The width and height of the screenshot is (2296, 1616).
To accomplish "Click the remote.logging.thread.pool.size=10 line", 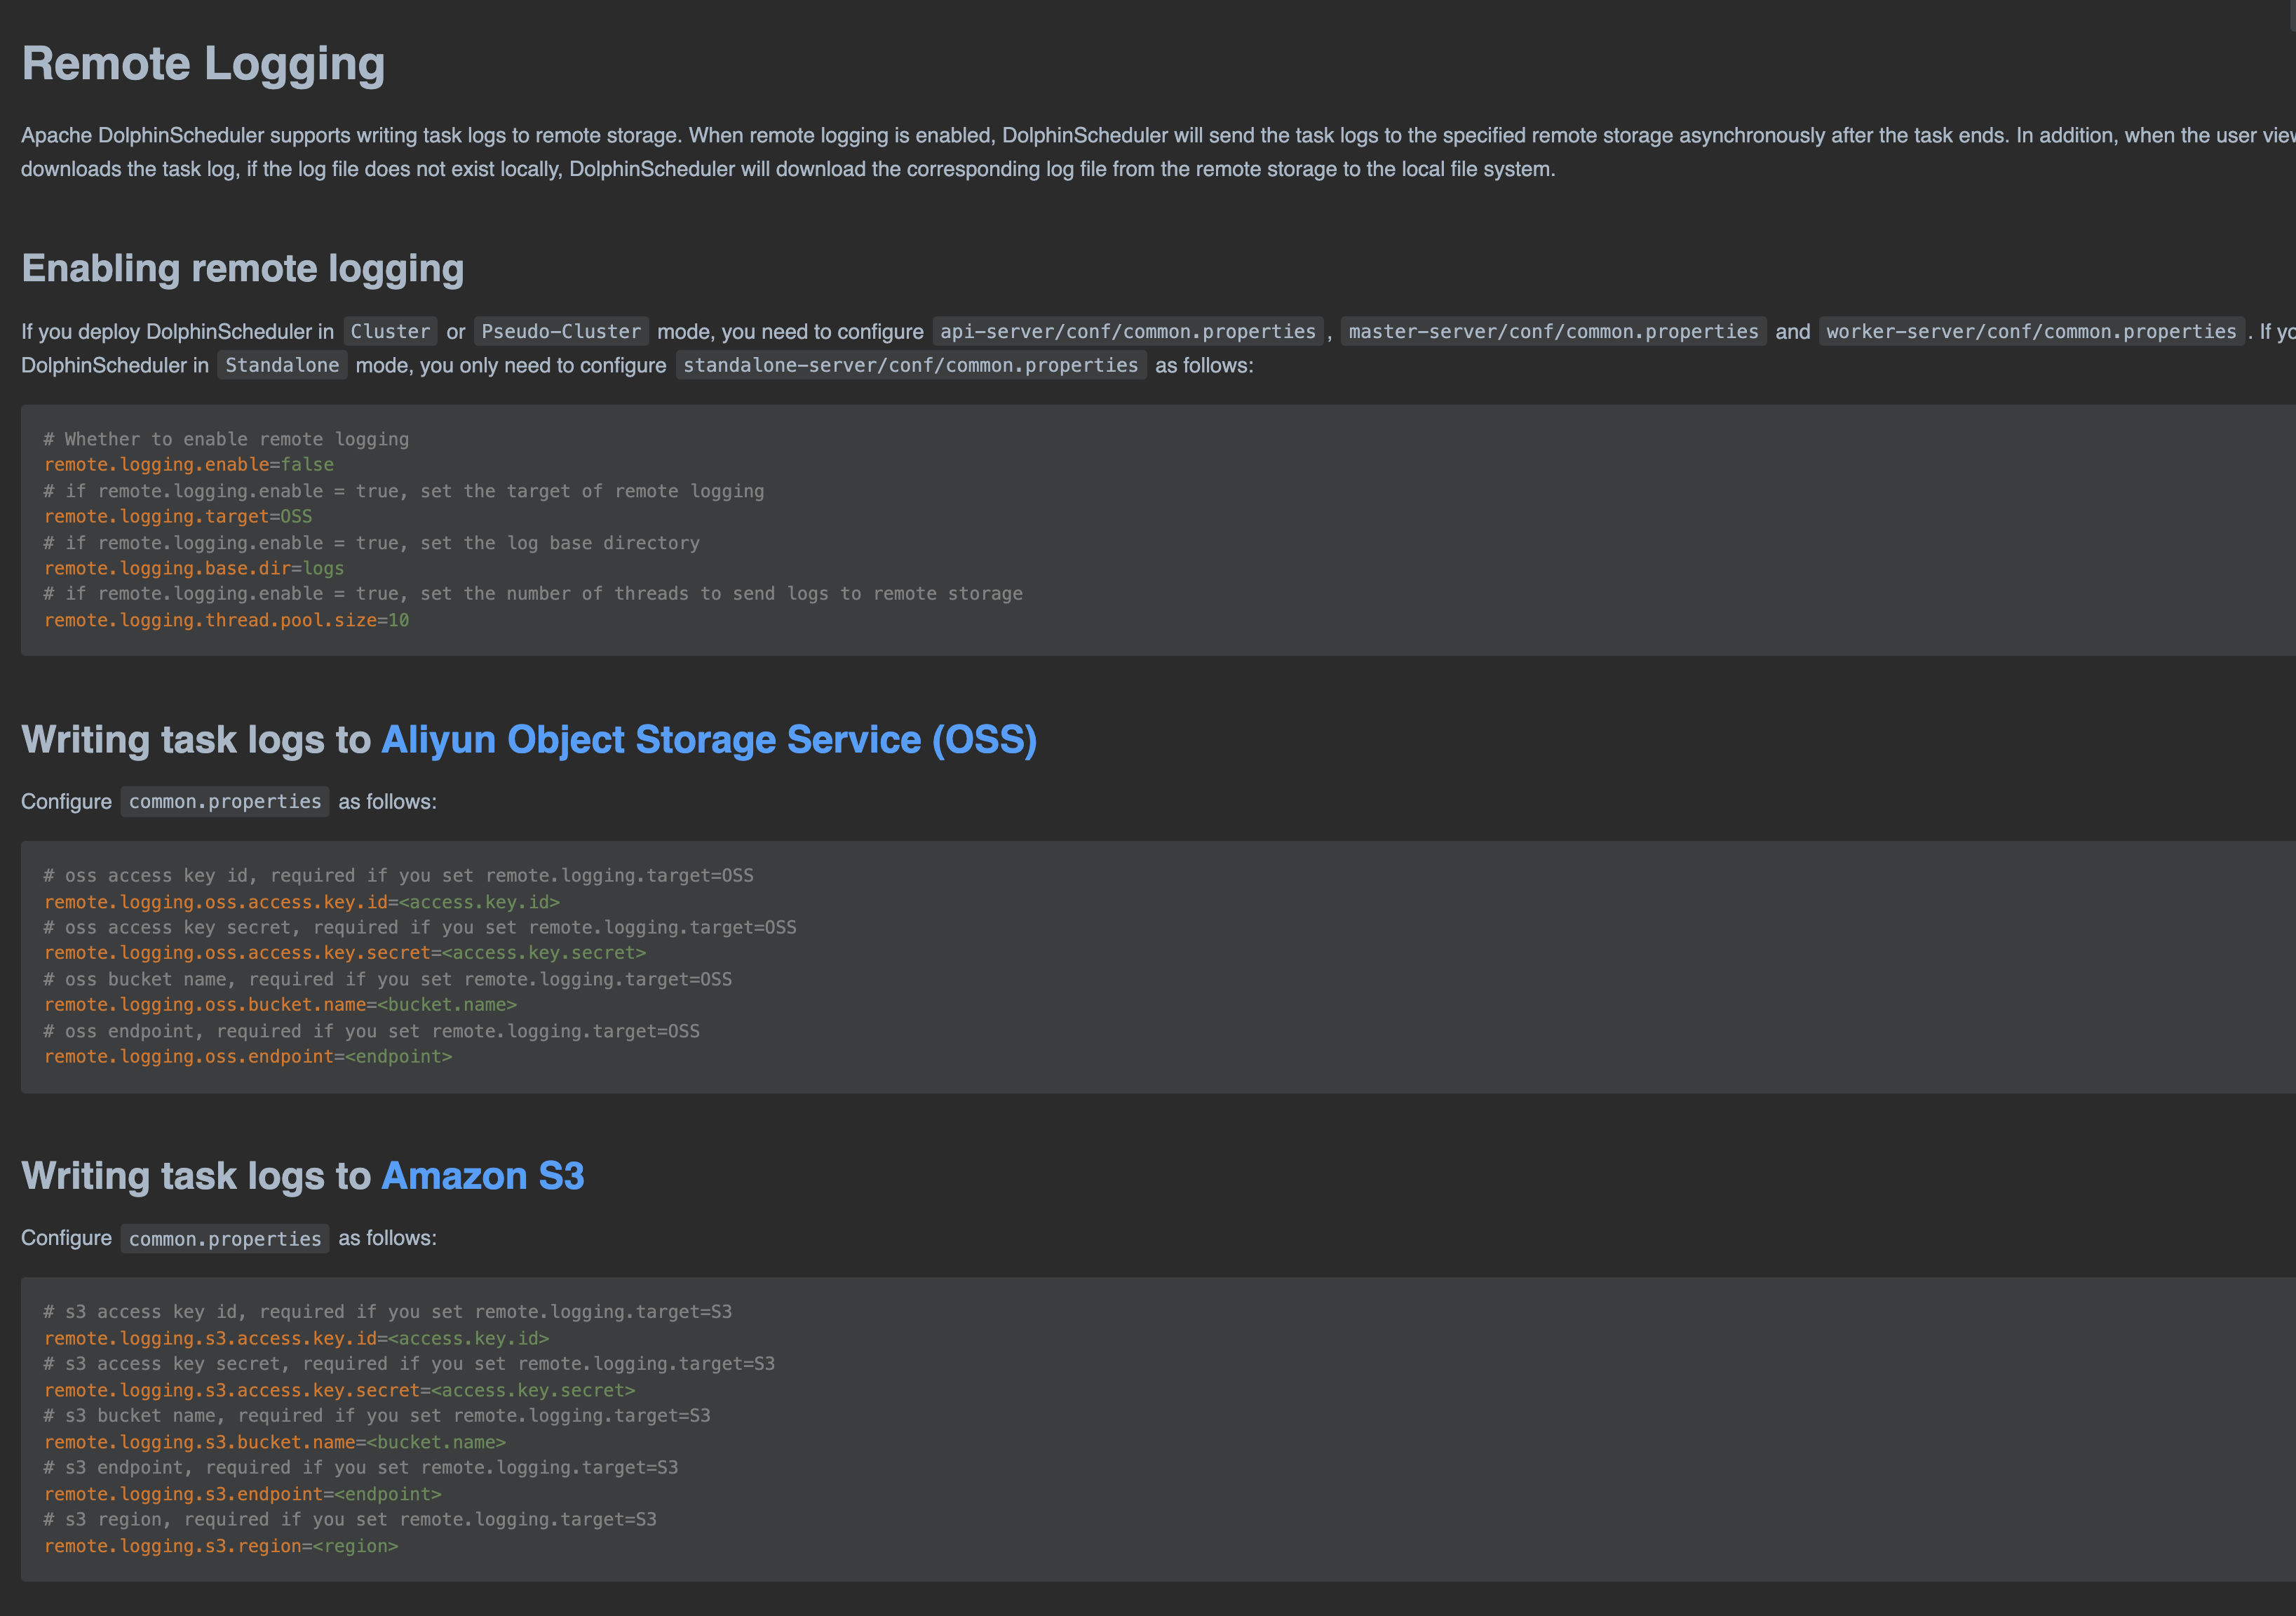I will coord(226,621).
